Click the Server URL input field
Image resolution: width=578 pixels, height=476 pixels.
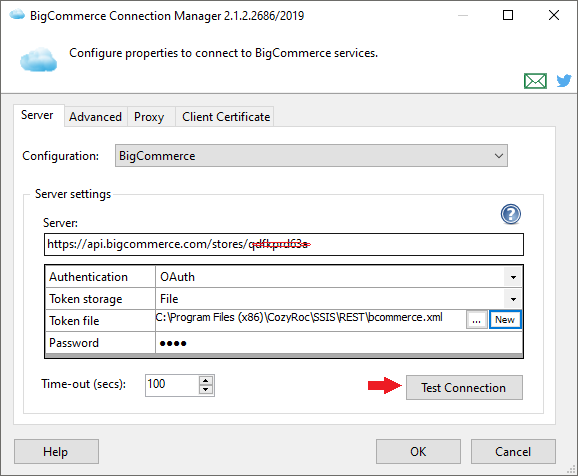283,244
